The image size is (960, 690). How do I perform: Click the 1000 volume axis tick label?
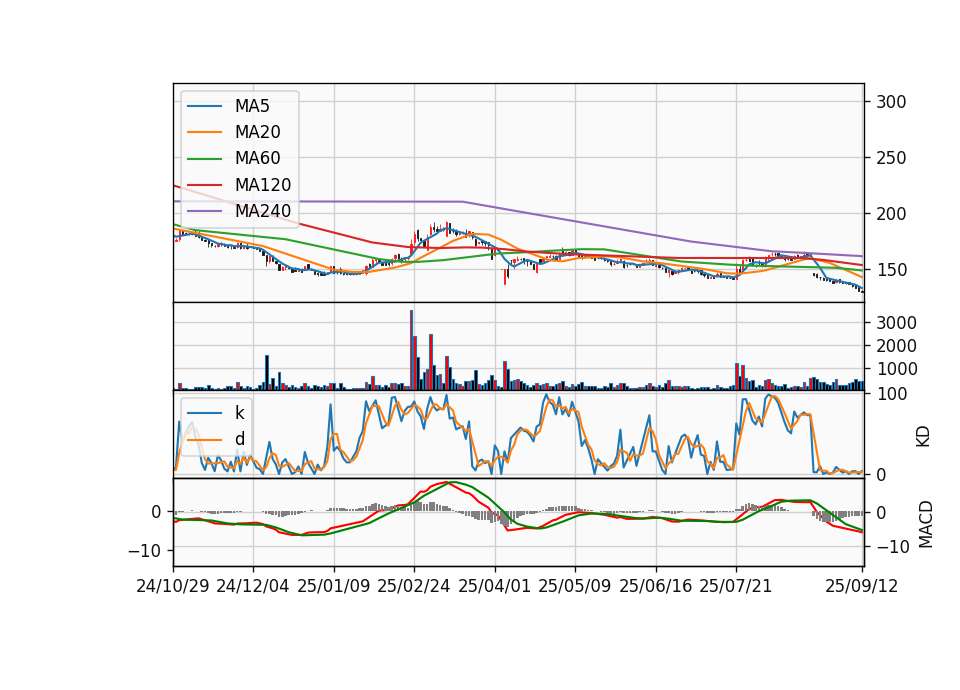pos(896,369)
